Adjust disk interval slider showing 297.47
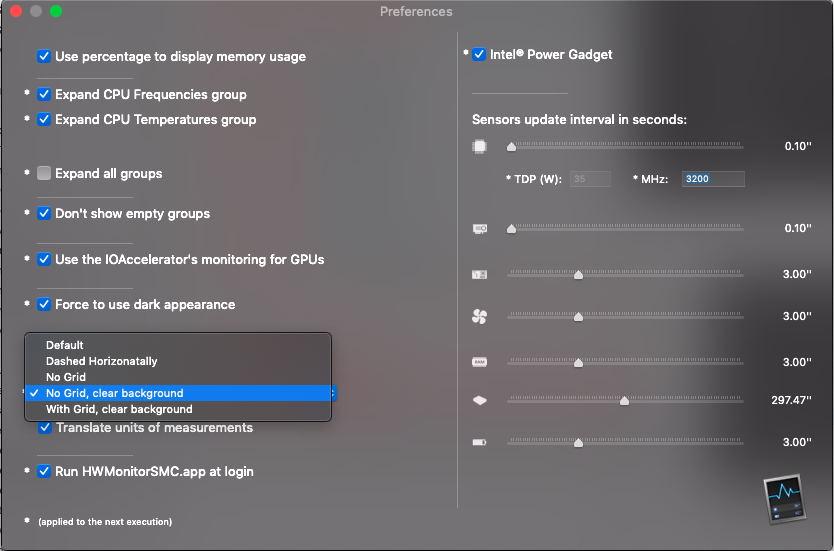The height and width of the screenshot is (551, 834). pos(624,400)
